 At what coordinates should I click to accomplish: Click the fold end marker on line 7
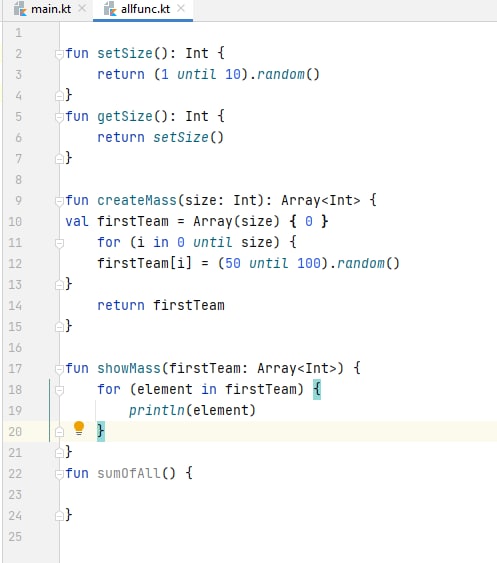click(x=59, y=159)
